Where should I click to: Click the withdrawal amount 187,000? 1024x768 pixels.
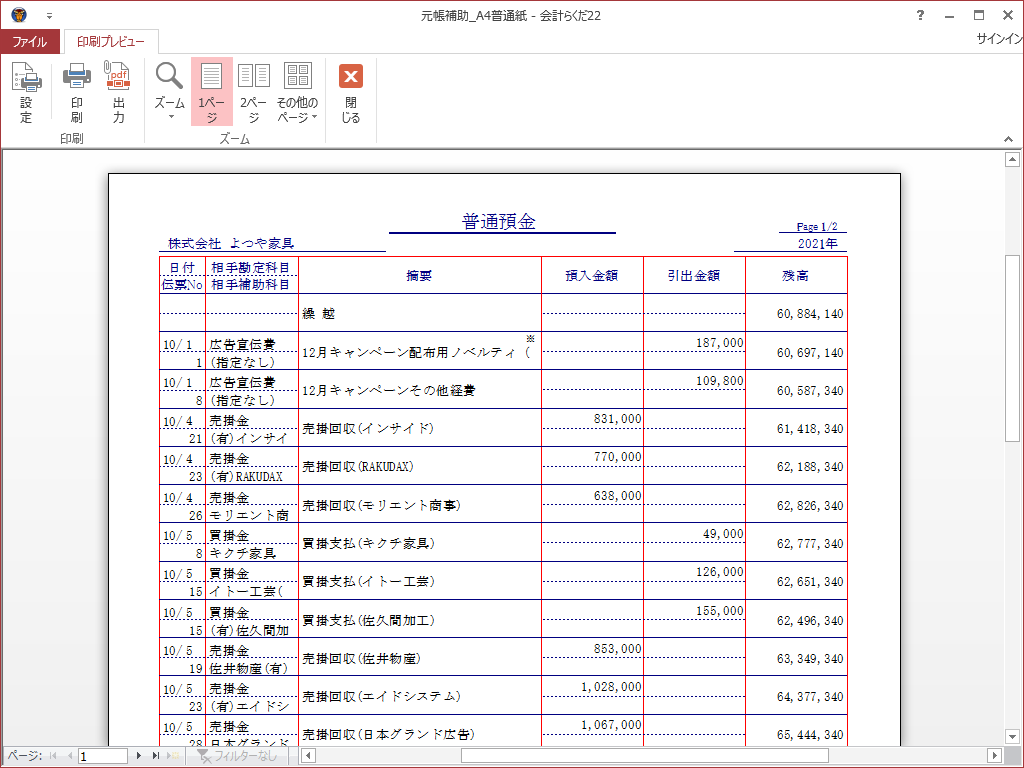(720, 343)
